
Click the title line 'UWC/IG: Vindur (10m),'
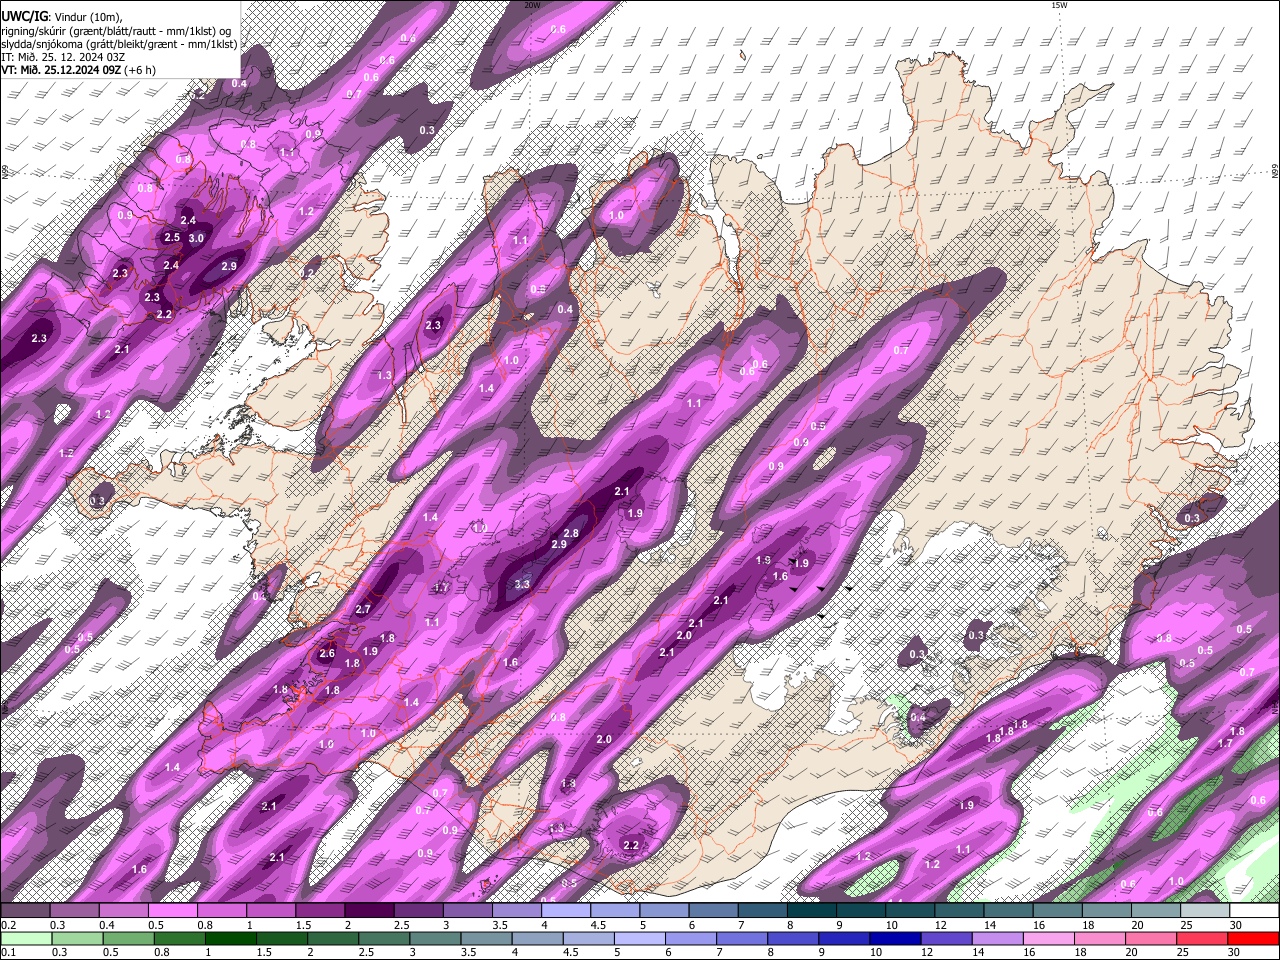point(62,16)
